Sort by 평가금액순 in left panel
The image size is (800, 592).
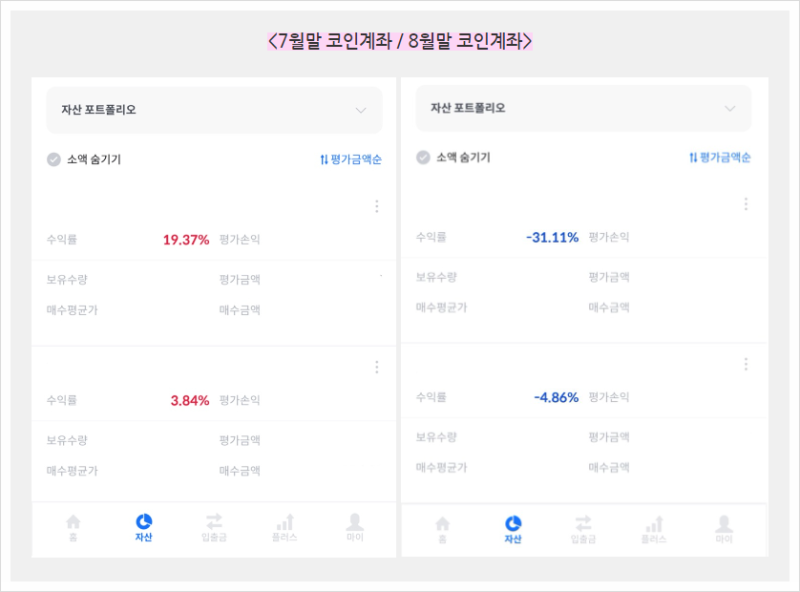(351, 159)
